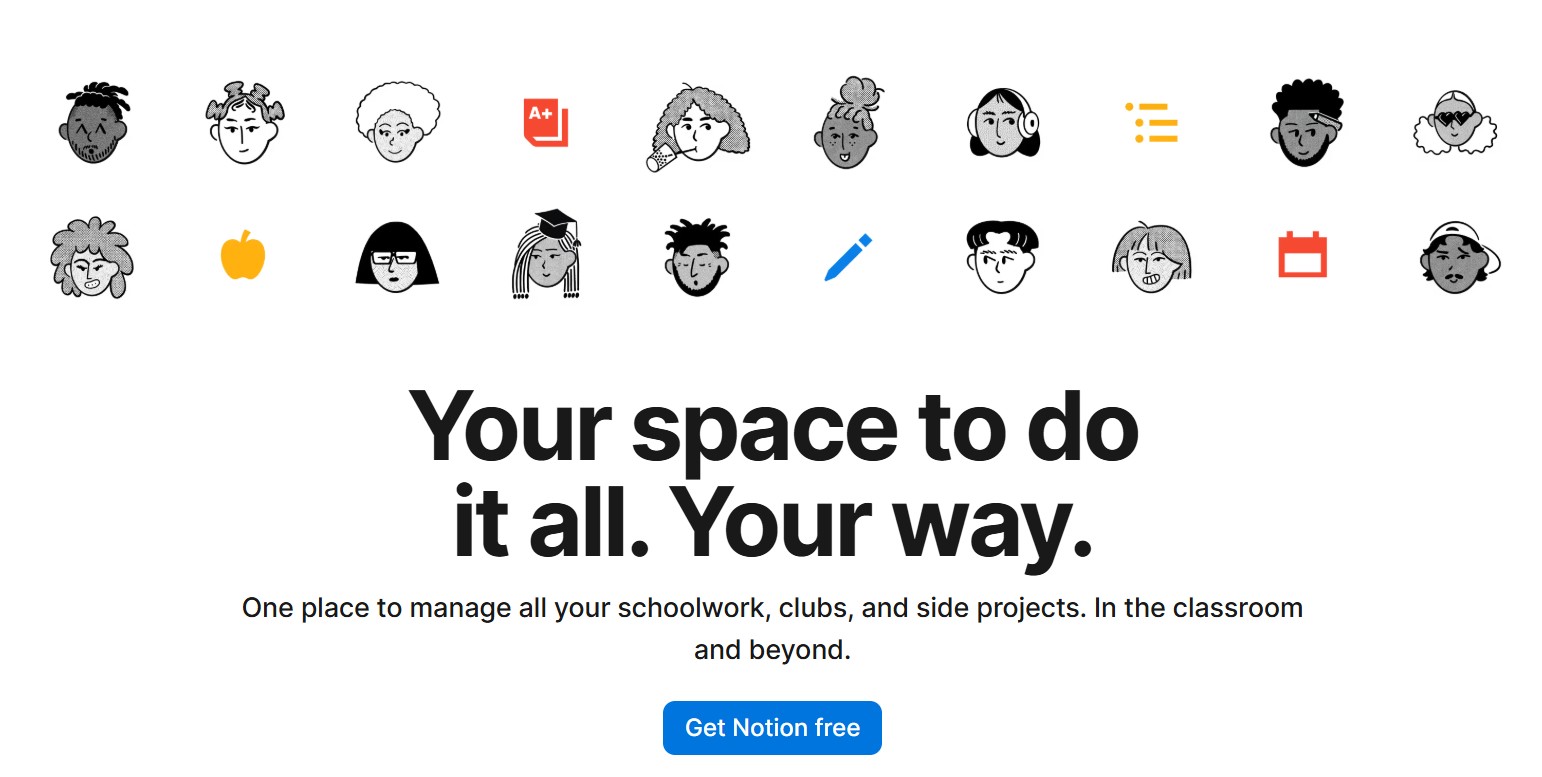Click the red calendar icon
Screen dimensions: 1542x777
pos(1303,254)
